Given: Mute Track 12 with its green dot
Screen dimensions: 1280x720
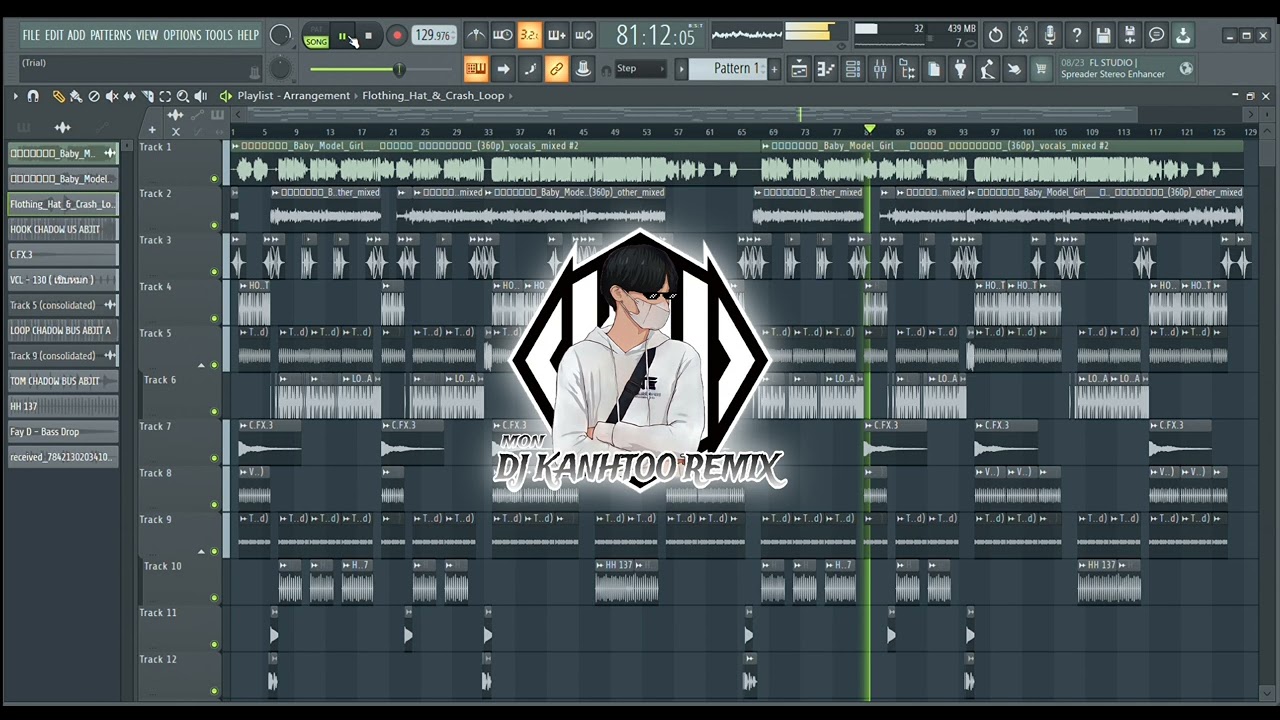Looking at the screenshot, I should pyautogui.click(x=214, y=691).
